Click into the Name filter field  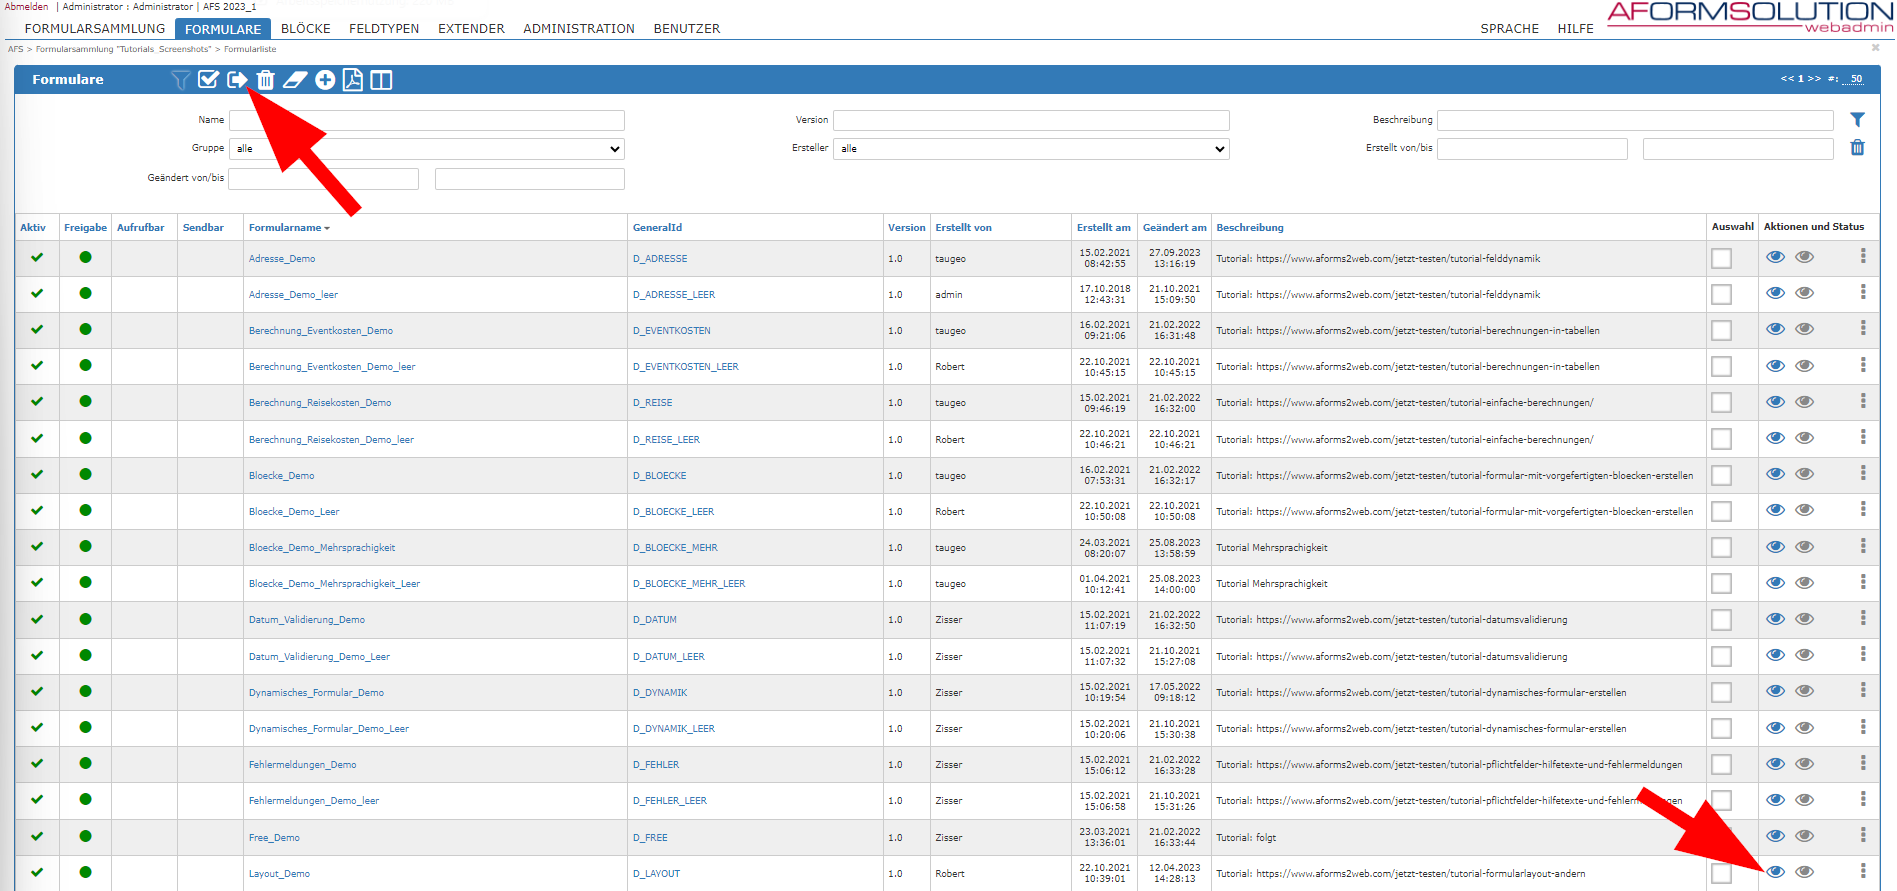click(x=427, y=121)
